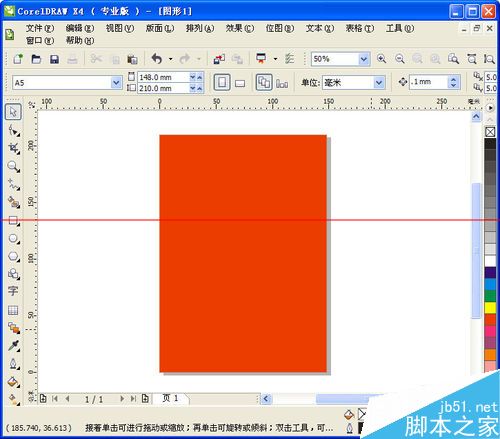
Task: Open the 文件 (File) menu
Action: [x=40, y=28]
